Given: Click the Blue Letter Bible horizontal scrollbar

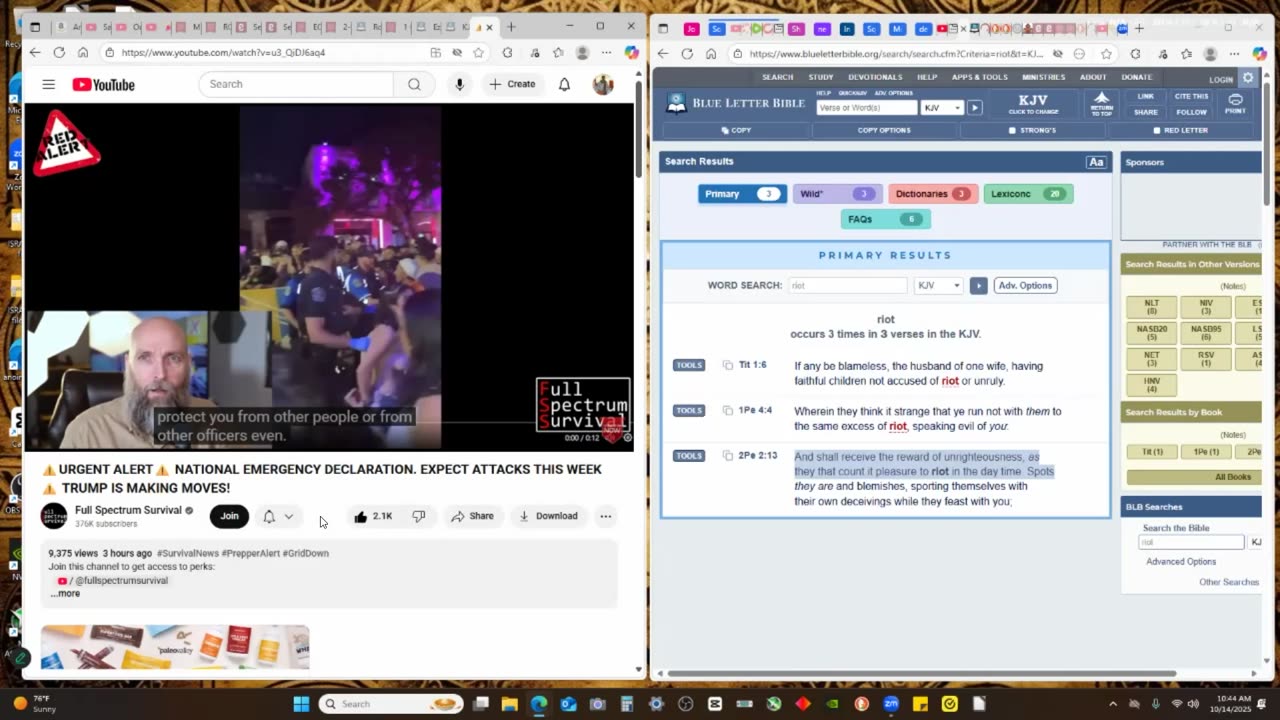Looking at the screenshot, I should (921, 673).
